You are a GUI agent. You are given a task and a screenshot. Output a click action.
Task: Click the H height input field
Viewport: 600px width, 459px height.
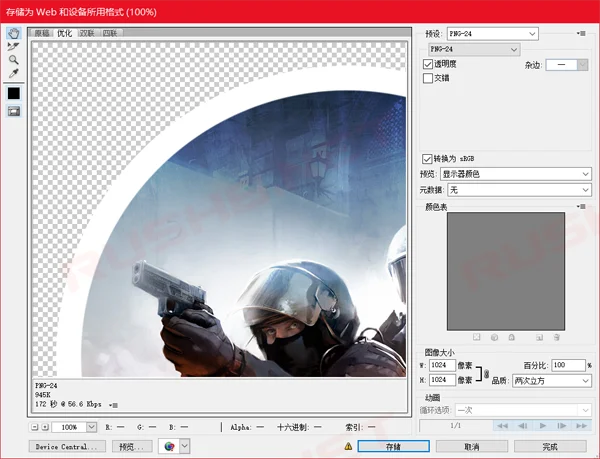point(442,380)
